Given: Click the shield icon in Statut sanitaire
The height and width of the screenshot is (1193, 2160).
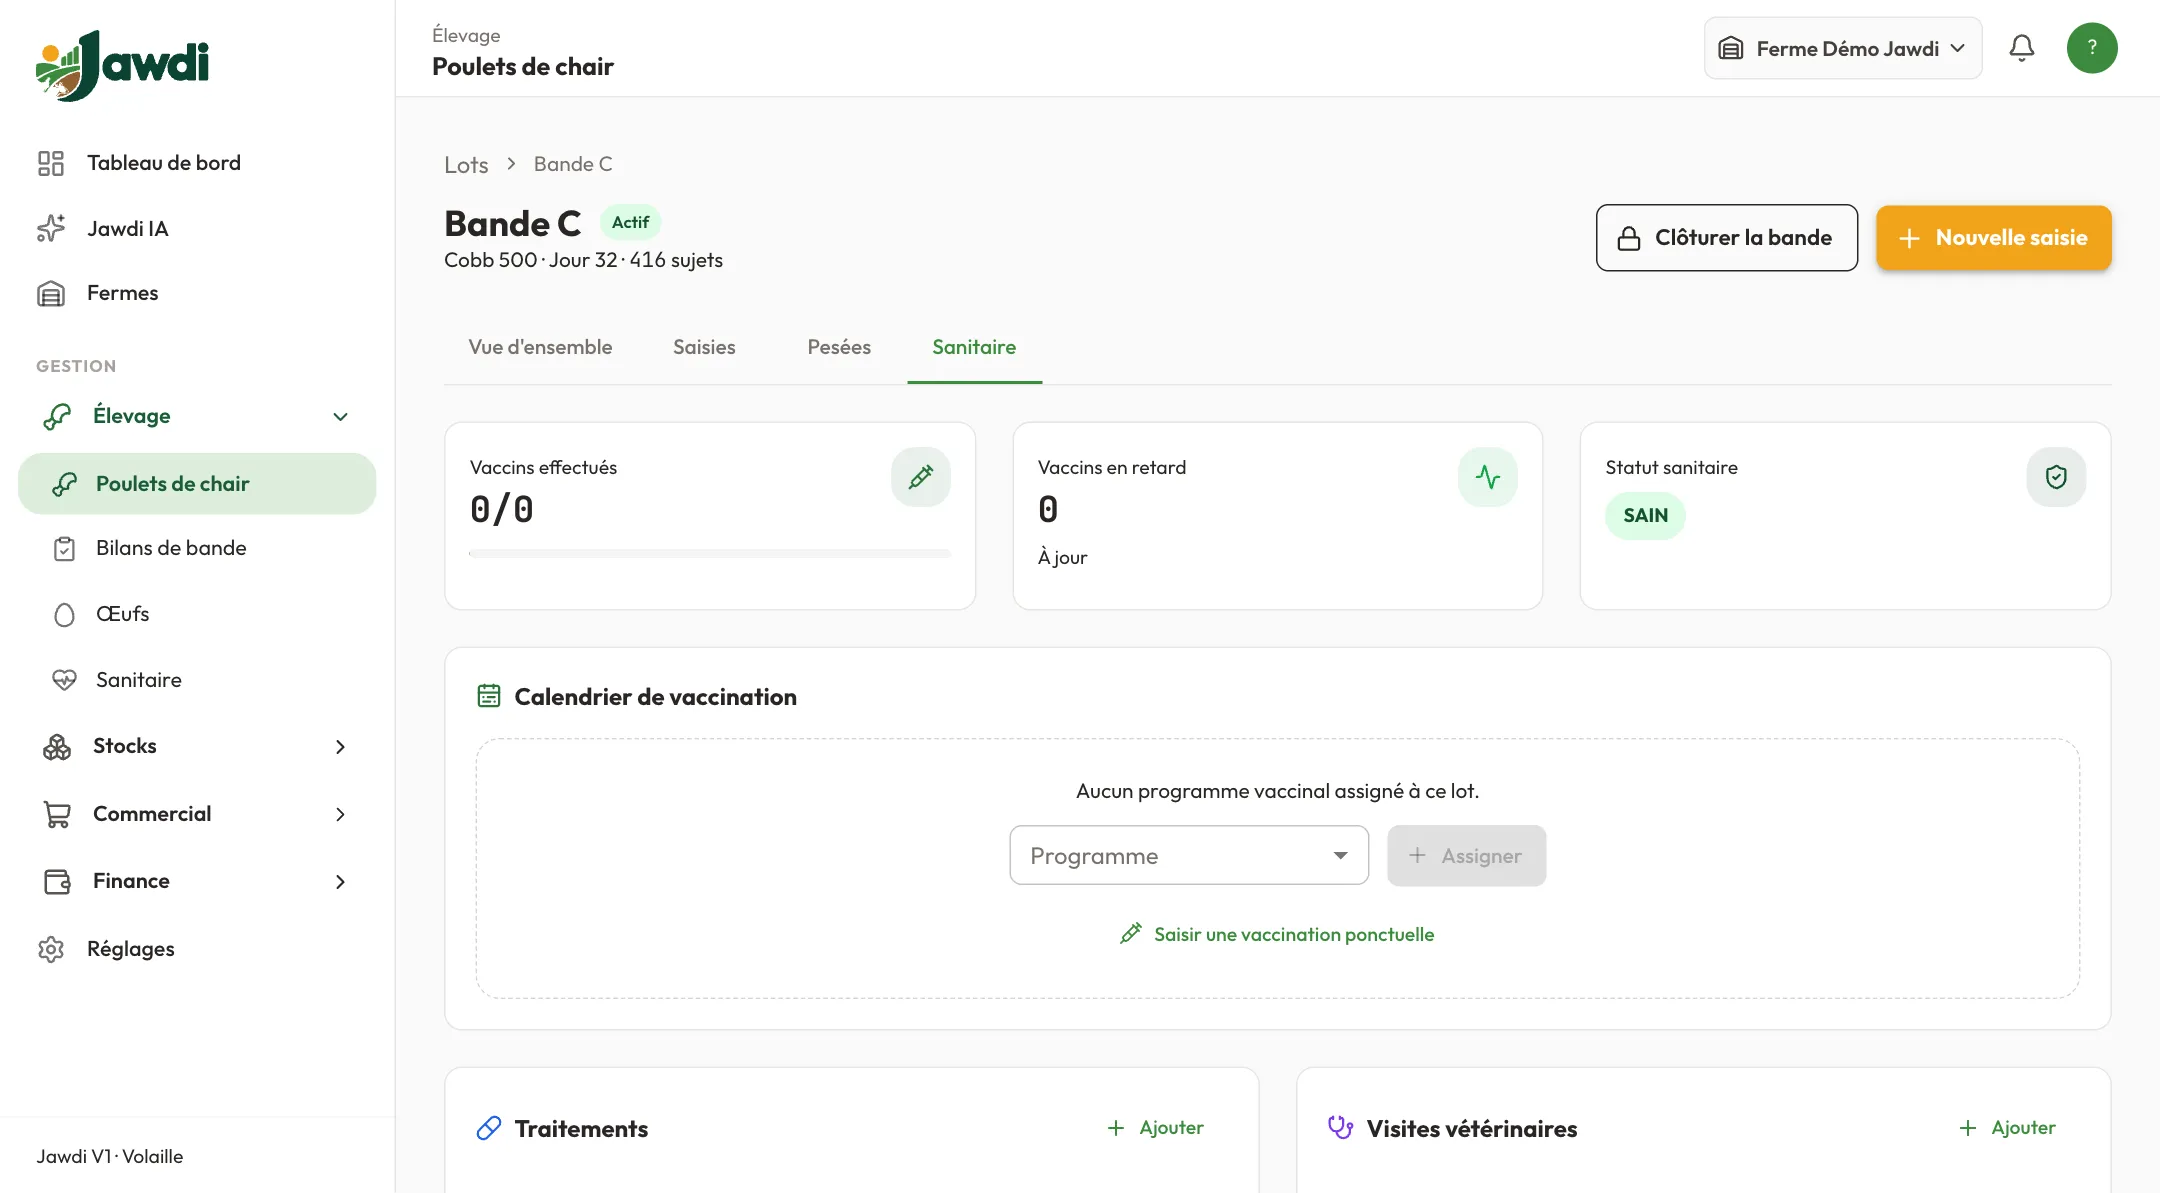Looking at the screenshot, I should [2055, 477].
